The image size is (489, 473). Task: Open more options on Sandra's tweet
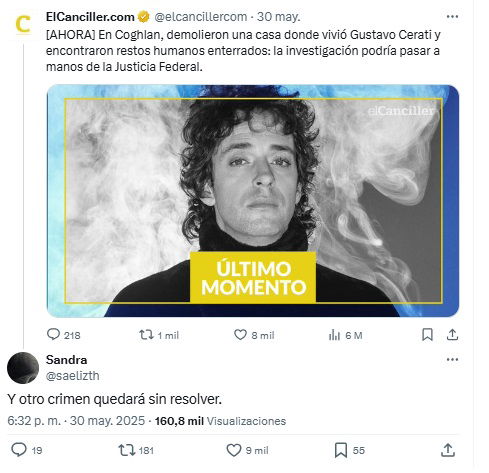[x=452, y=359]
